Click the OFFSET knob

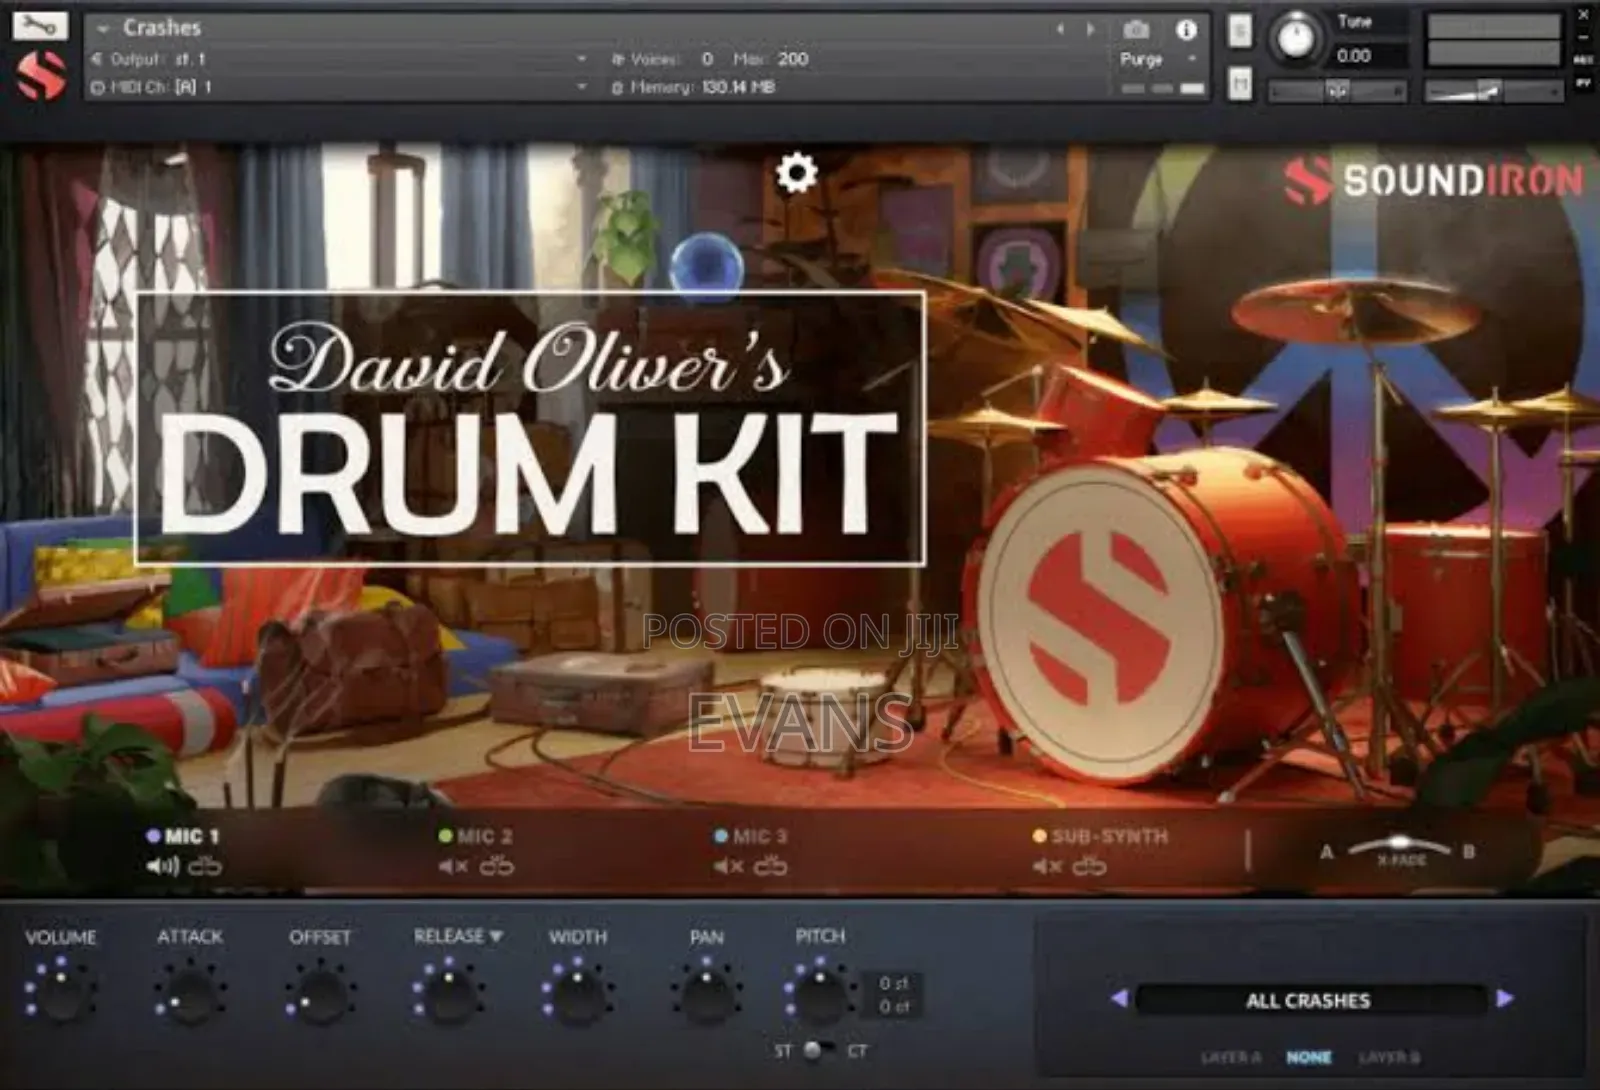click(x=320, y=993)
